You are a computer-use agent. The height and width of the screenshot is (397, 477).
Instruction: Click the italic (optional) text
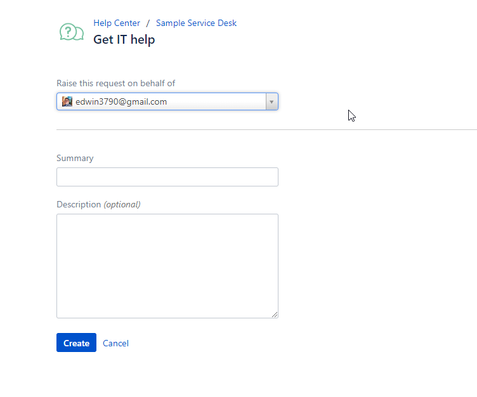pyautogui.click(x=122, y=204)
